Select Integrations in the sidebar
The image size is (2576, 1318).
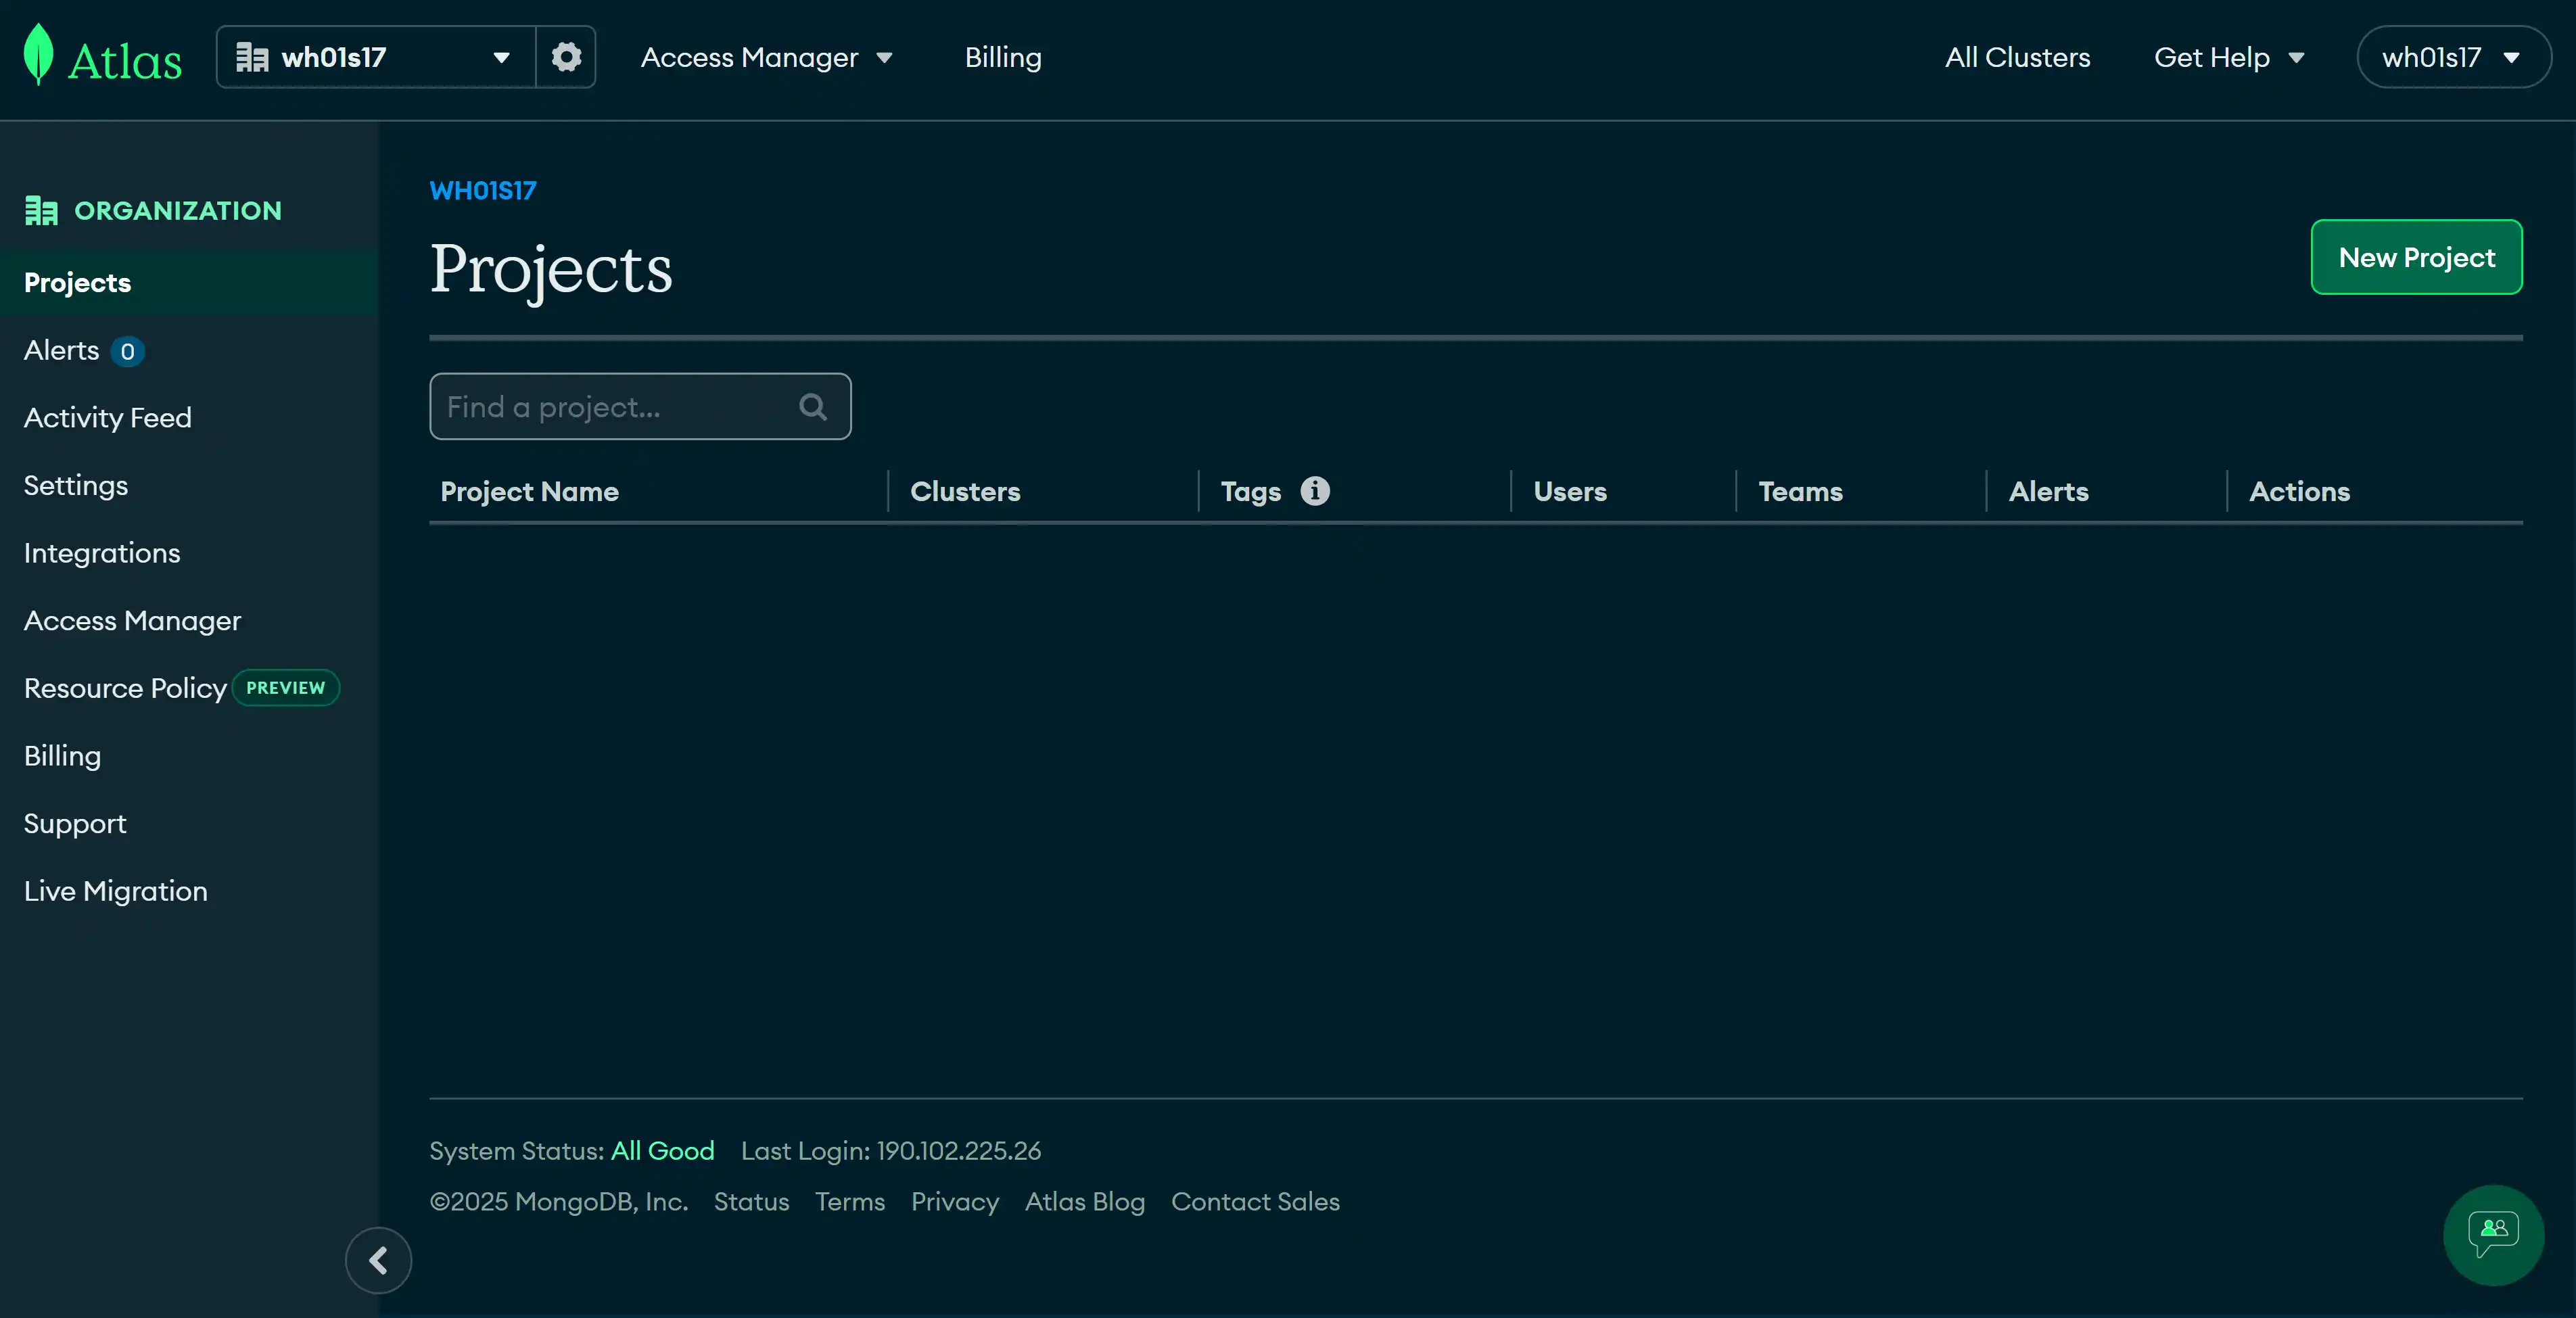point(102,553)
